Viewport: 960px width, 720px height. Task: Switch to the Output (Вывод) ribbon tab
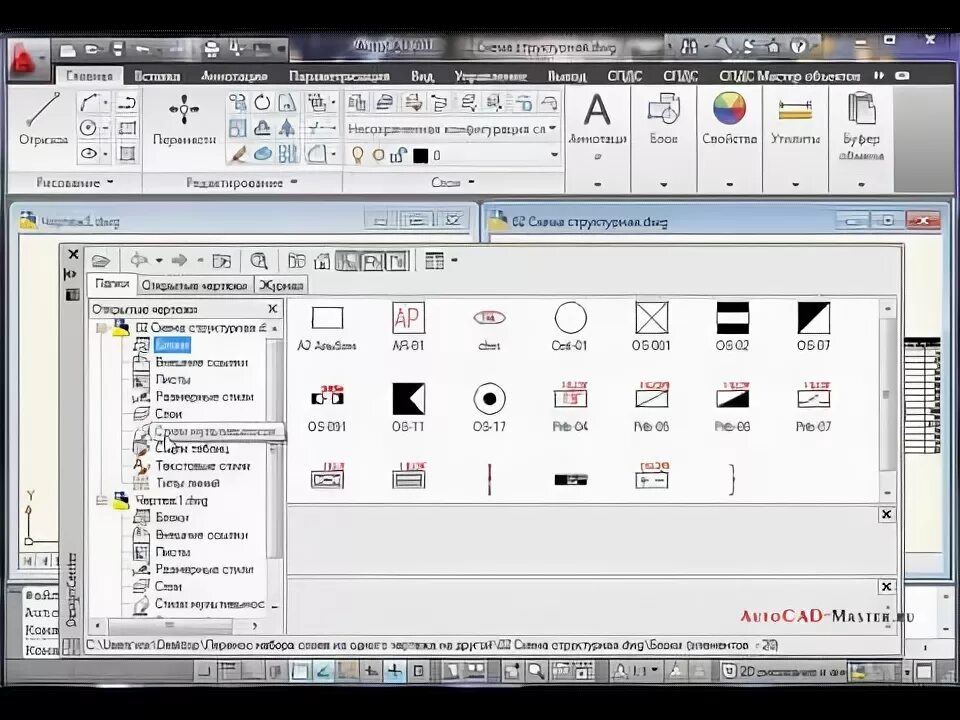[x=567, y=76]
